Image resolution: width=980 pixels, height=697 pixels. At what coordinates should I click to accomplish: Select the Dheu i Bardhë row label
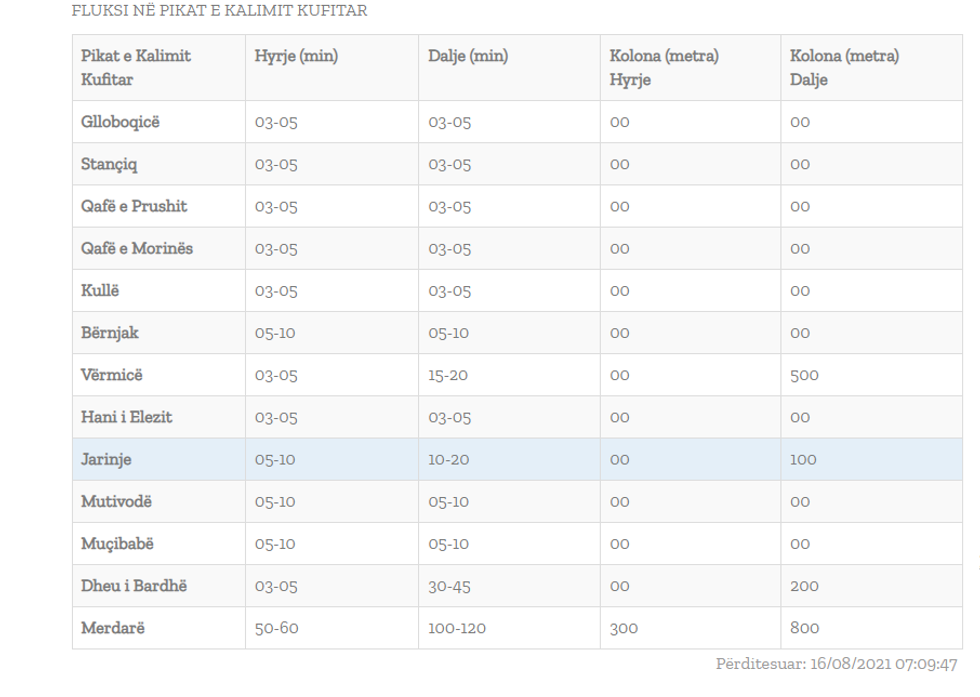[134, 586]
